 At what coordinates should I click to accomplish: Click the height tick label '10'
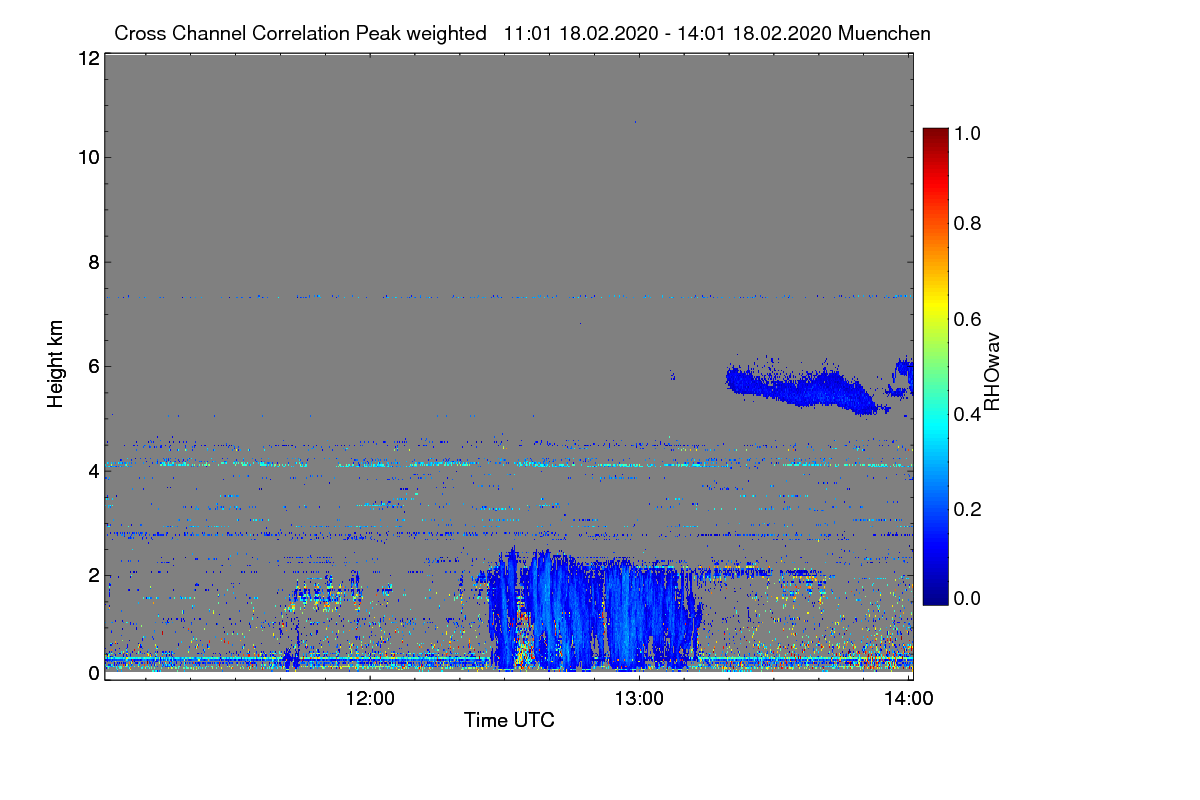click(x=87, y=157)
